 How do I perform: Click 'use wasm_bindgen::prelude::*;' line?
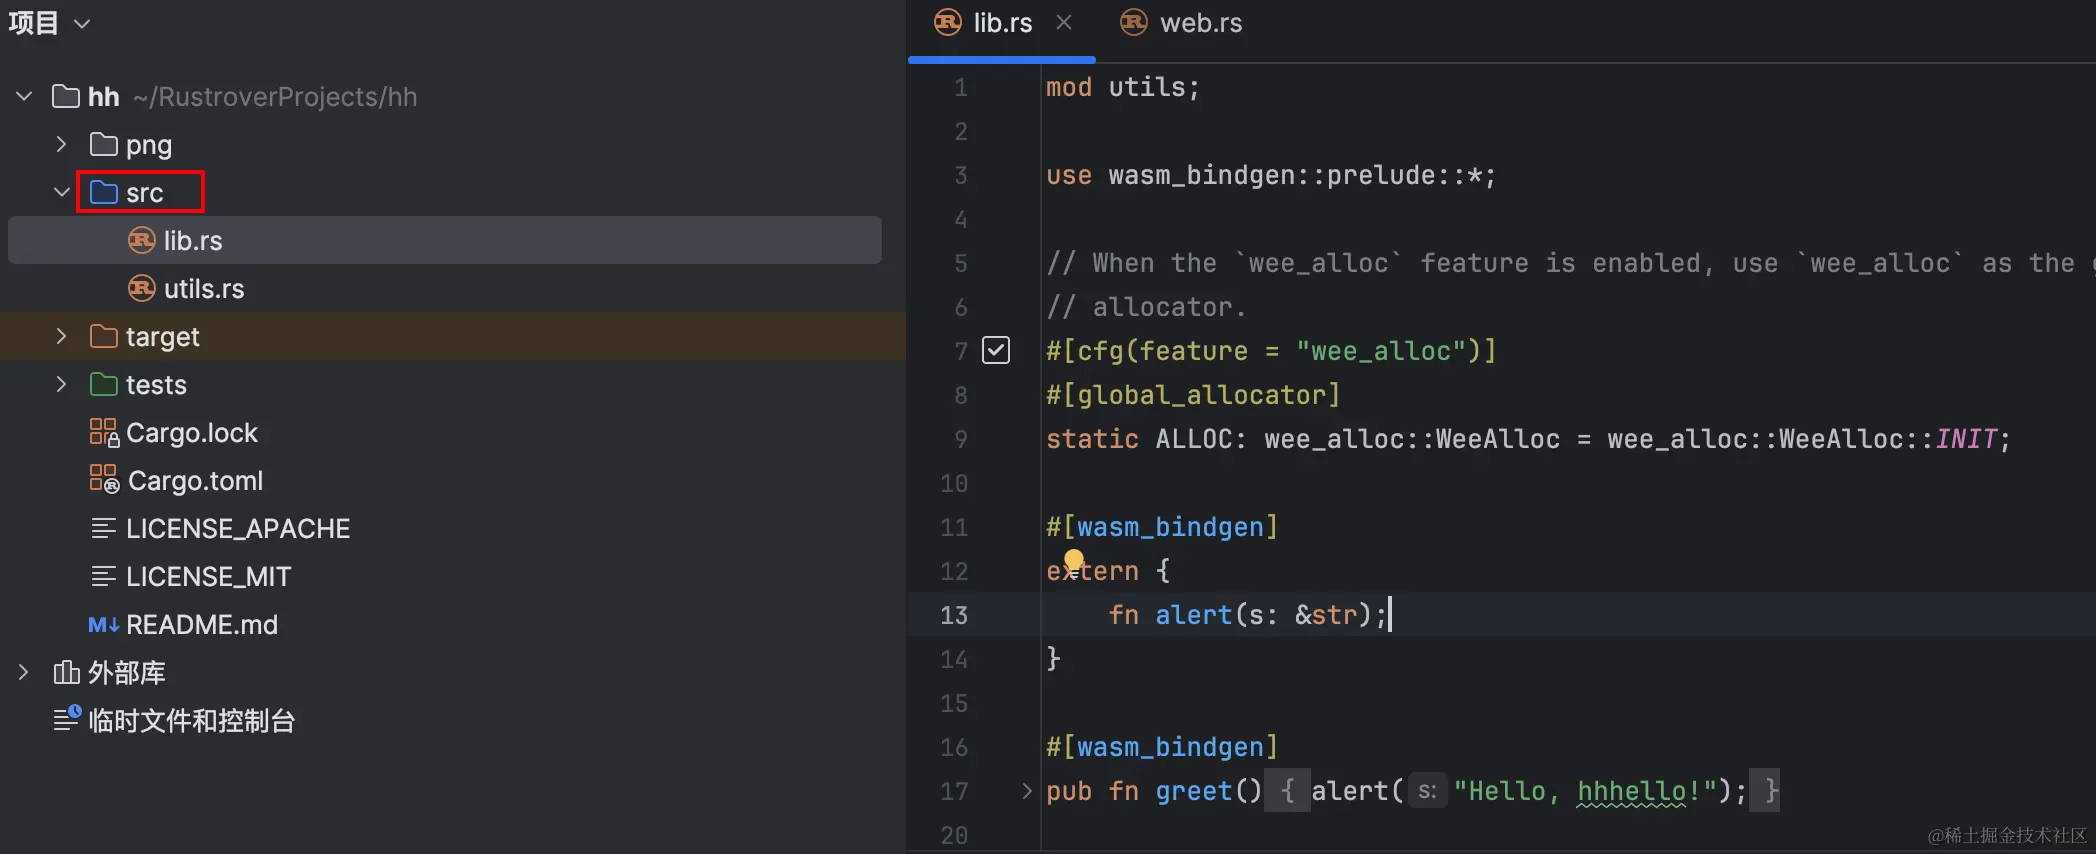pos(1271,175)
